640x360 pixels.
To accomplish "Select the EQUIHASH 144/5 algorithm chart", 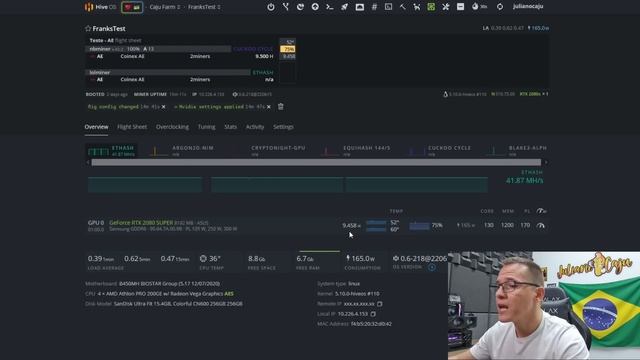I will click(357, 151).
